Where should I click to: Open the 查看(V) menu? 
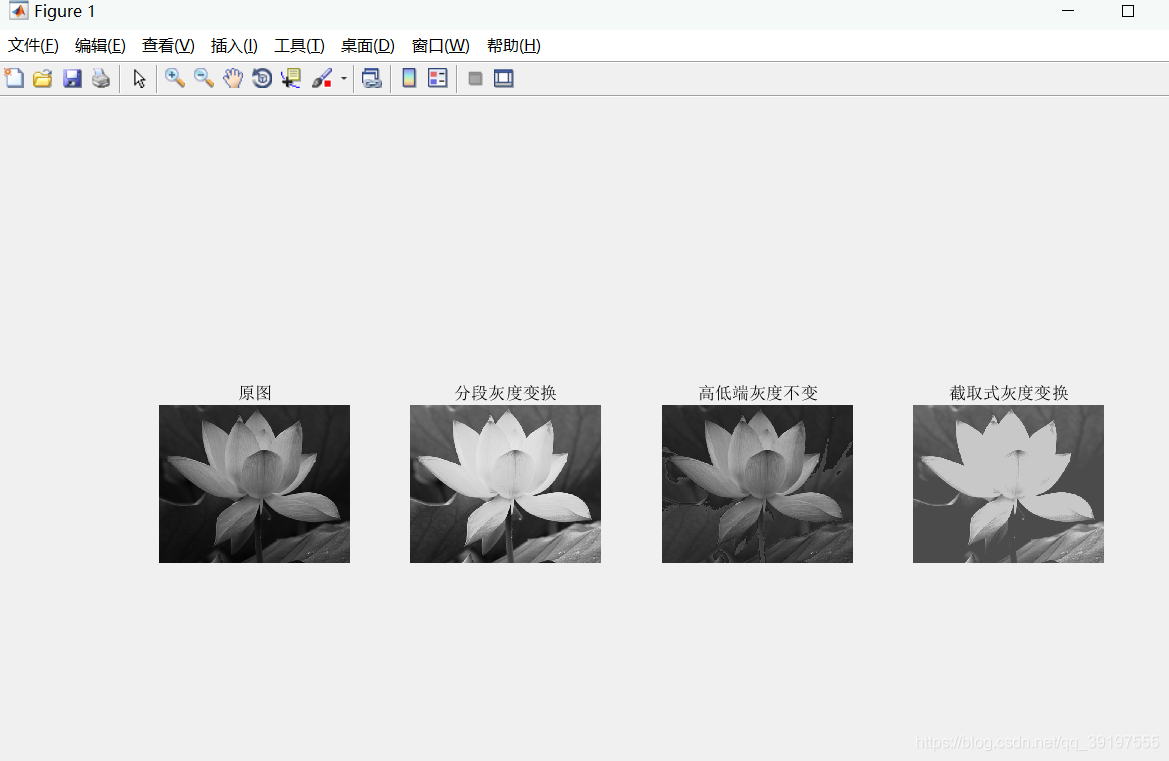pos(168,45)
